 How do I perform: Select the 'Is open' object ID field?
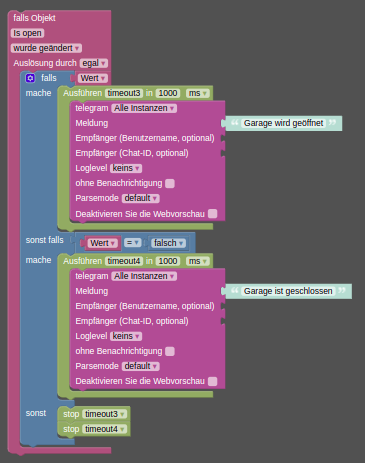(x=27, y=33)
